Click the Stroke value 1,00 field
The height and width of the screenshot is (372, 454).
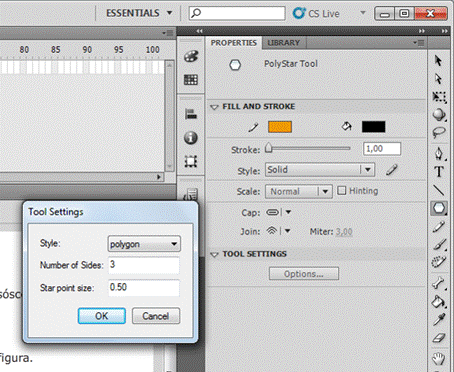pos(382,149)
